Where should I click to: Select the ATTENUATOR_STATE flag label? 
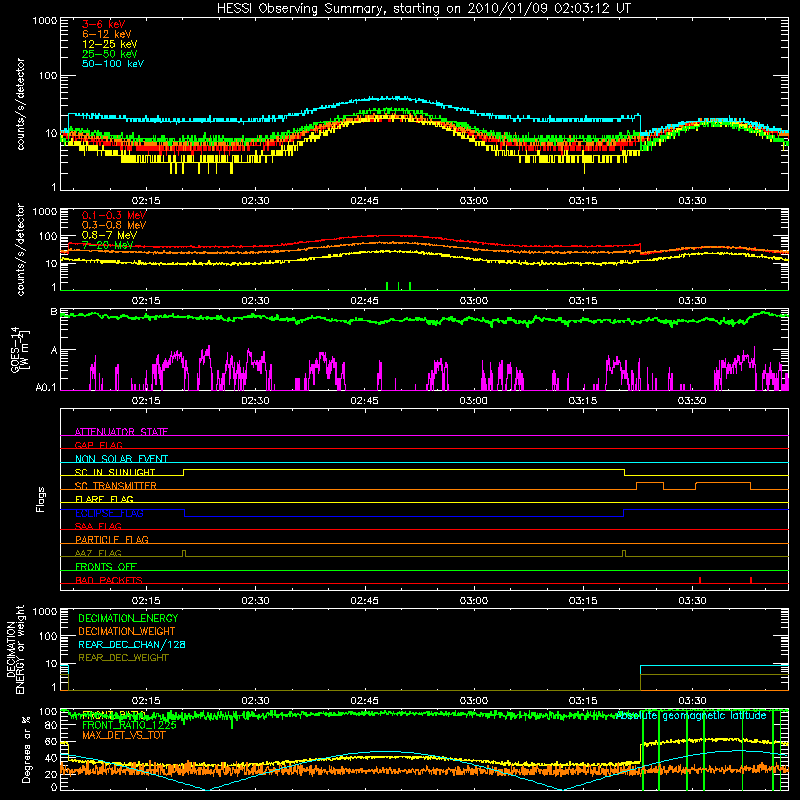tap(121, 432)
